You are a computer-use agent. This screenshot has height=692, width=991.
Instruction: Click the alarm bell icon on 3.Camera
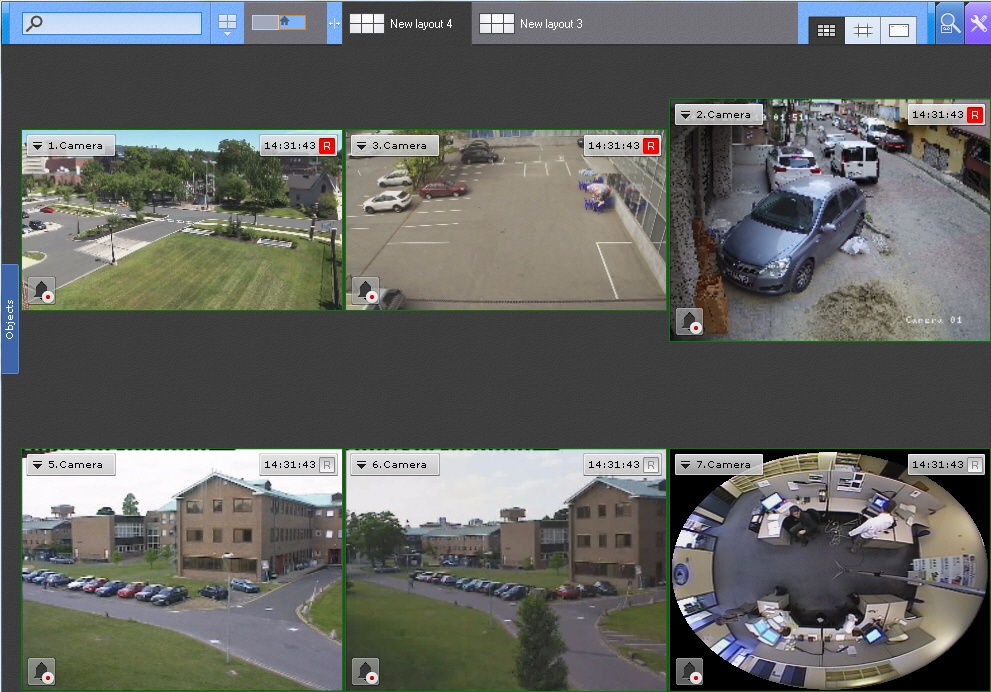pos(365,290)
